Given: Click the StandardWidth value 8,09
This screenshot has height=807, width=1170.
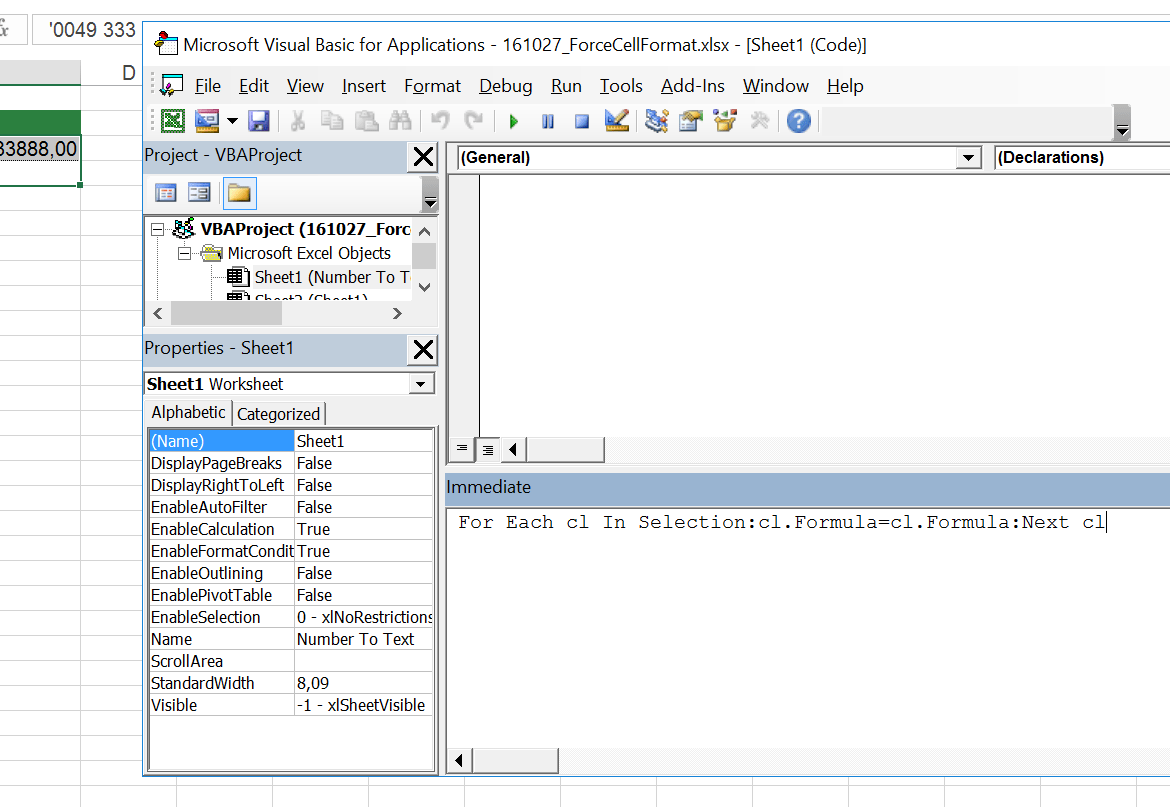Looking at the screenshot, I should coord(363,683).
